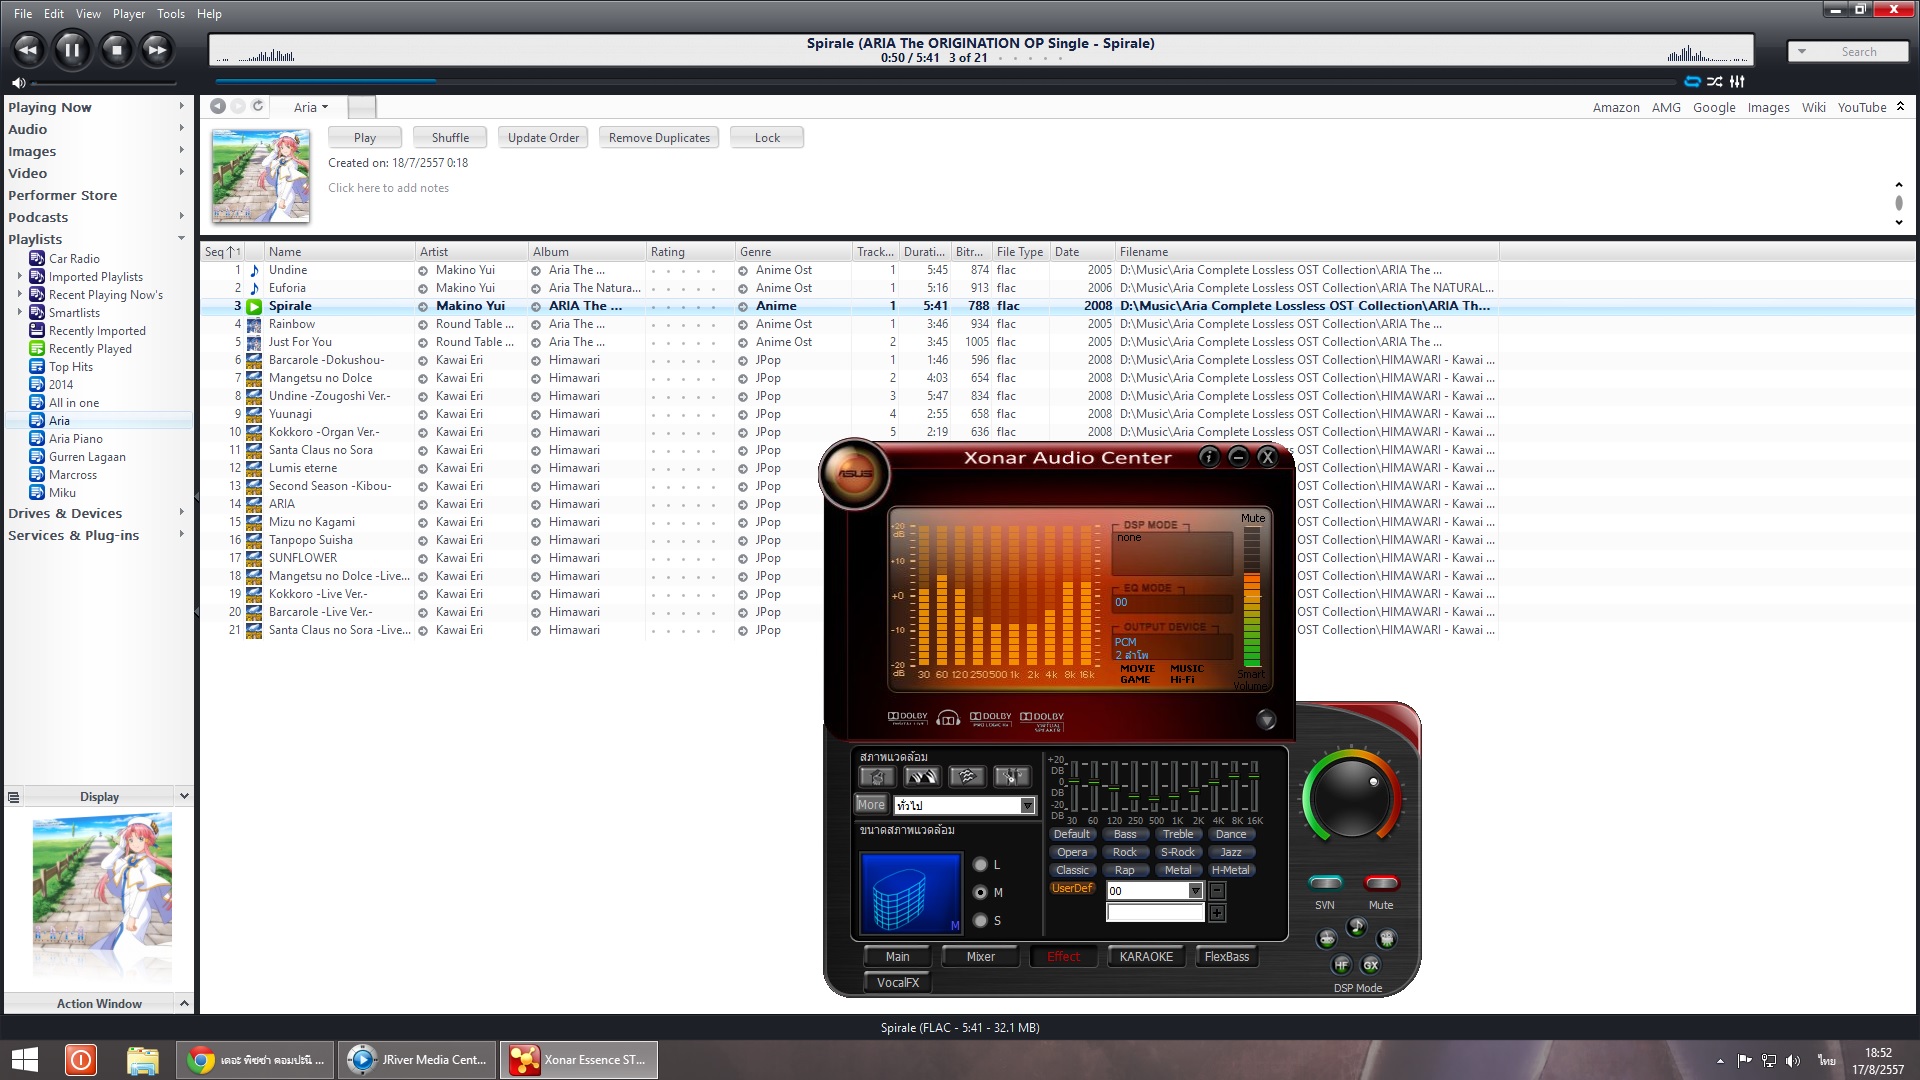Click the Remove Duplicates button
The height and width of the screenshot is (1080, 1920).
tap(659, 138)
